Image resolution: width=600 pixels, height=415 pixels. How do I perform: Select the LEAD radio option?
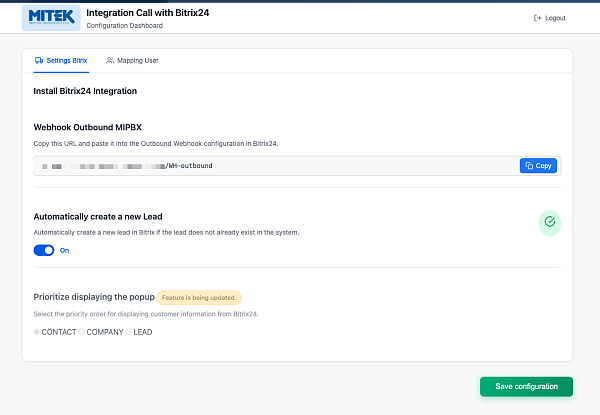coord(129,332)
